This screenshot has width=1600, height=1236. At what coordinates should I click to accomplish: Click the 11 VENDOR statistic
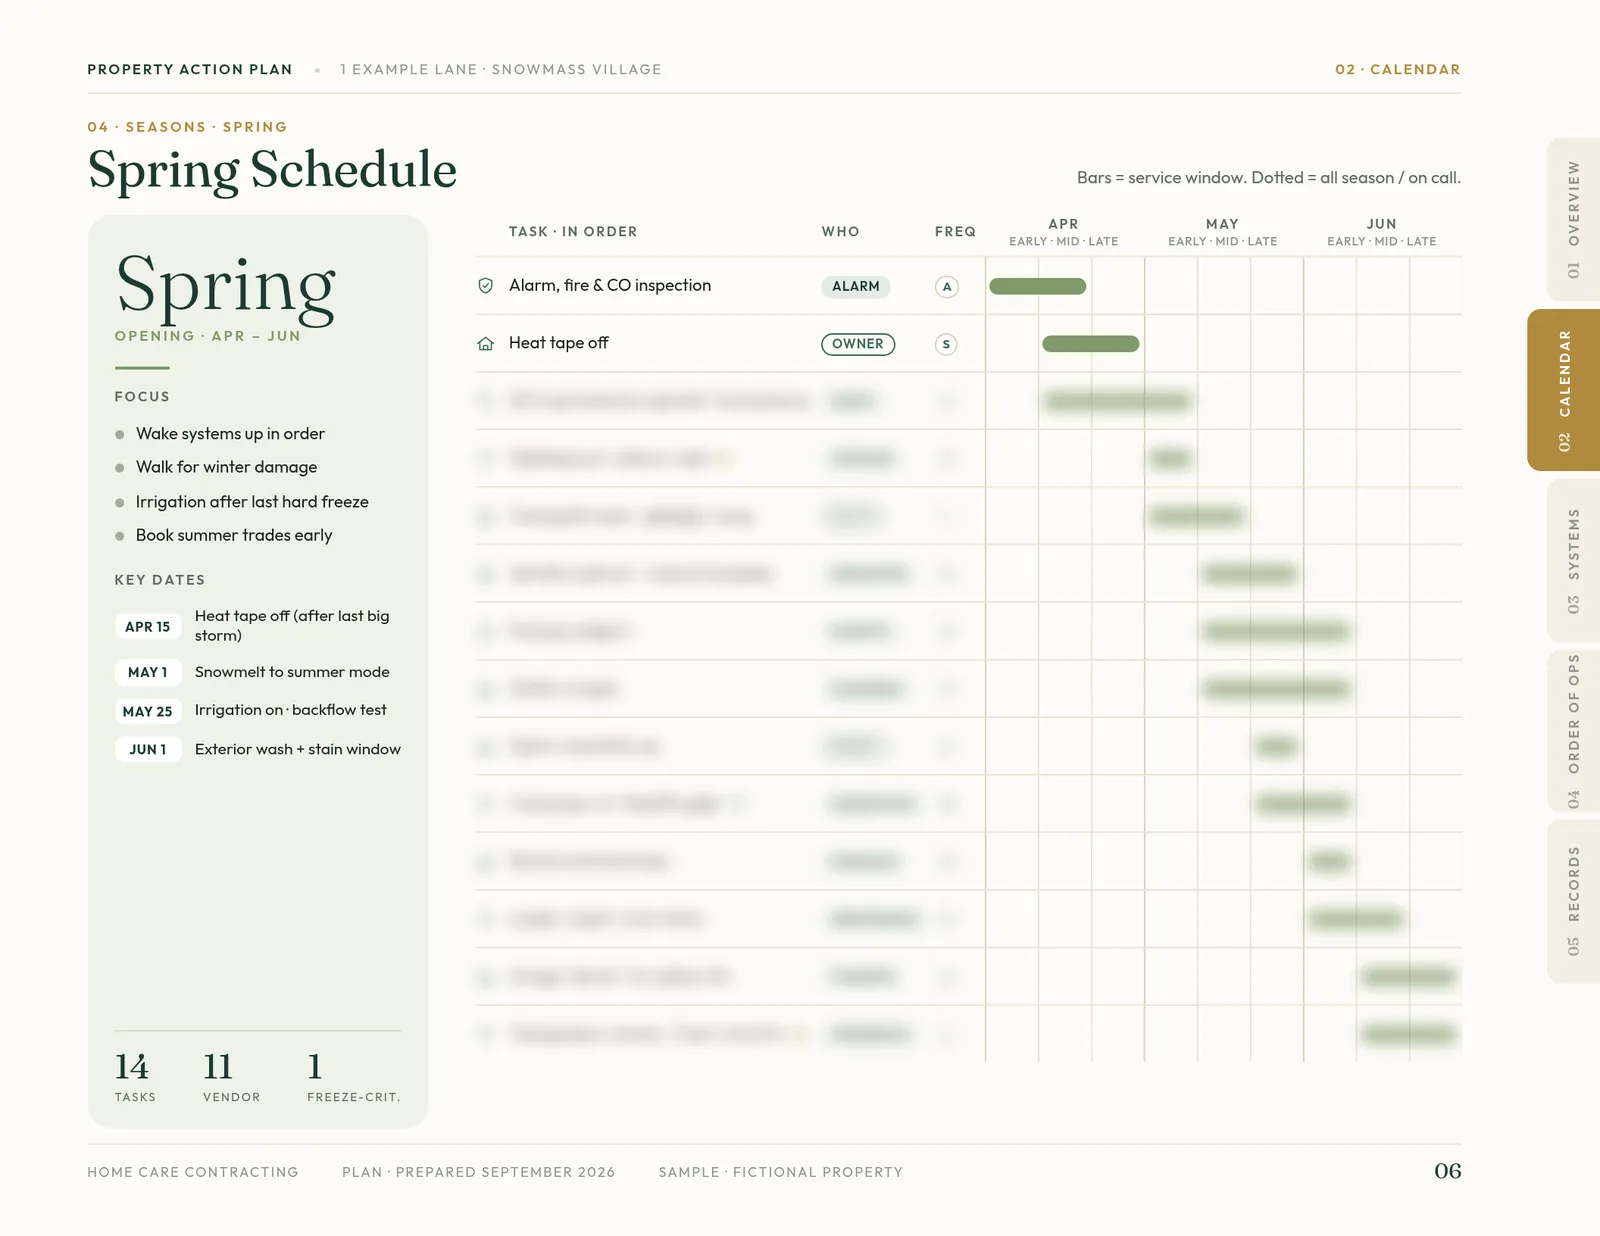point(231,1076)
